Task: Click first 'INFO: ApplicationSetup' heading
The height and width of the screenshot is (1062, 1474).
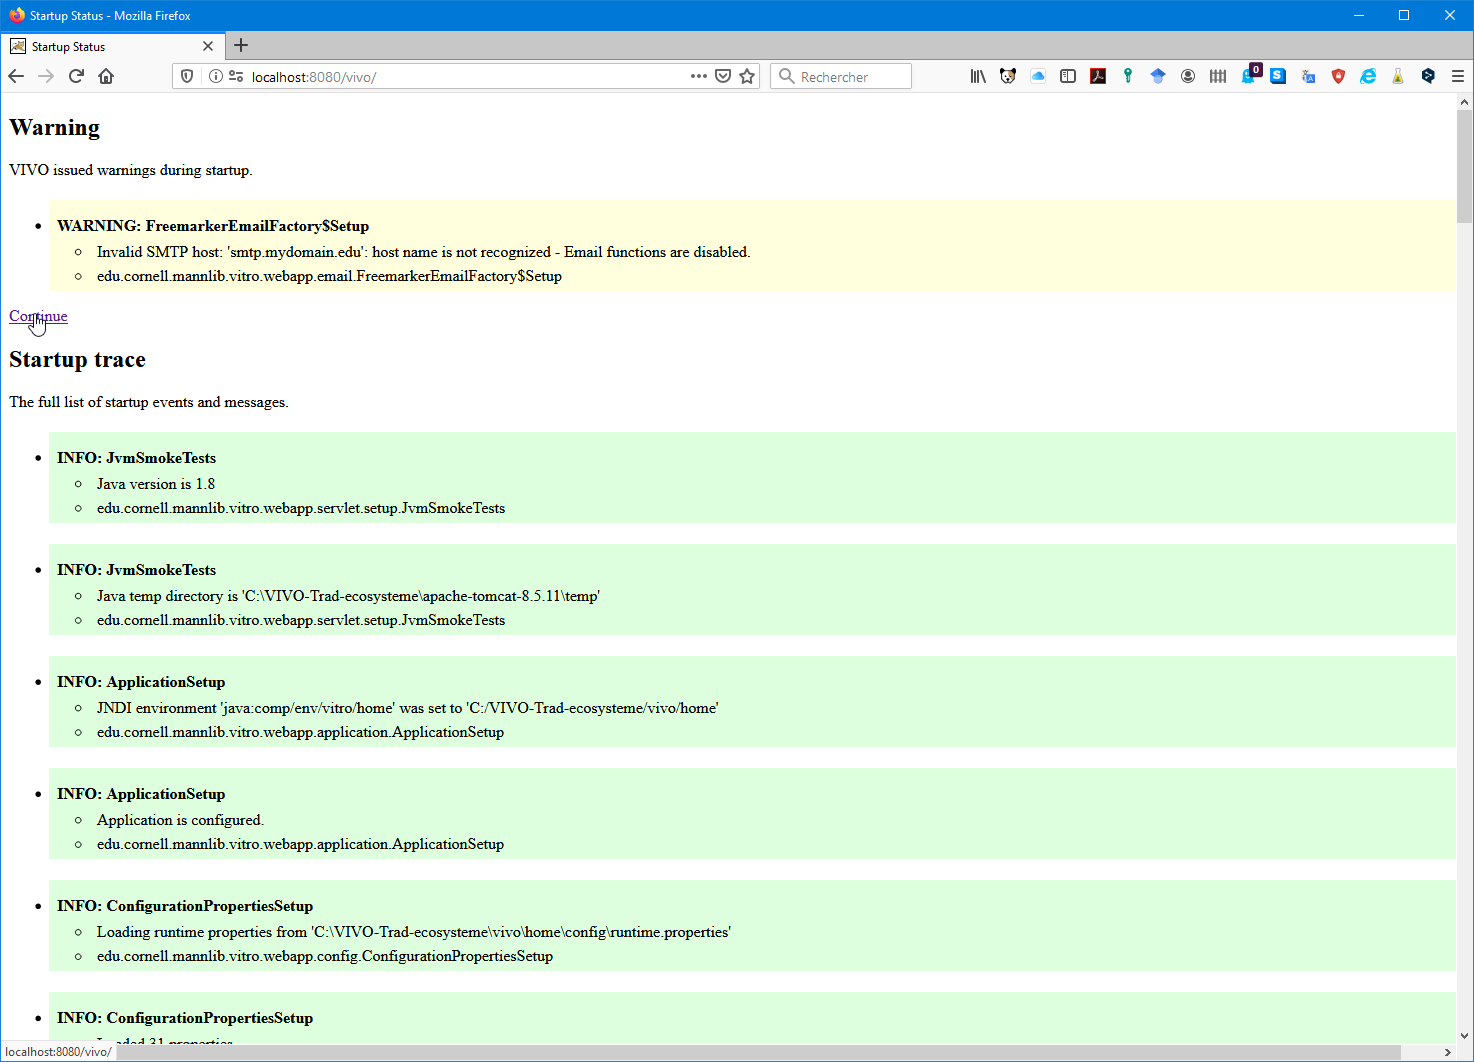Action: point(141,682)
